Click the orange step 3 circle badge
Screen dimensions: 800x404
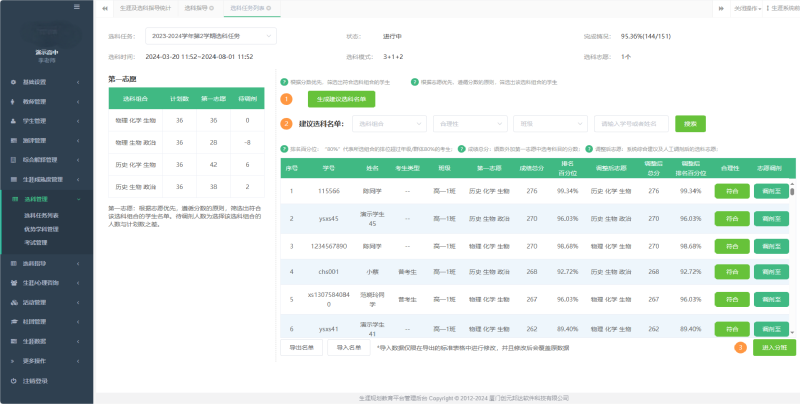(740, 347)
